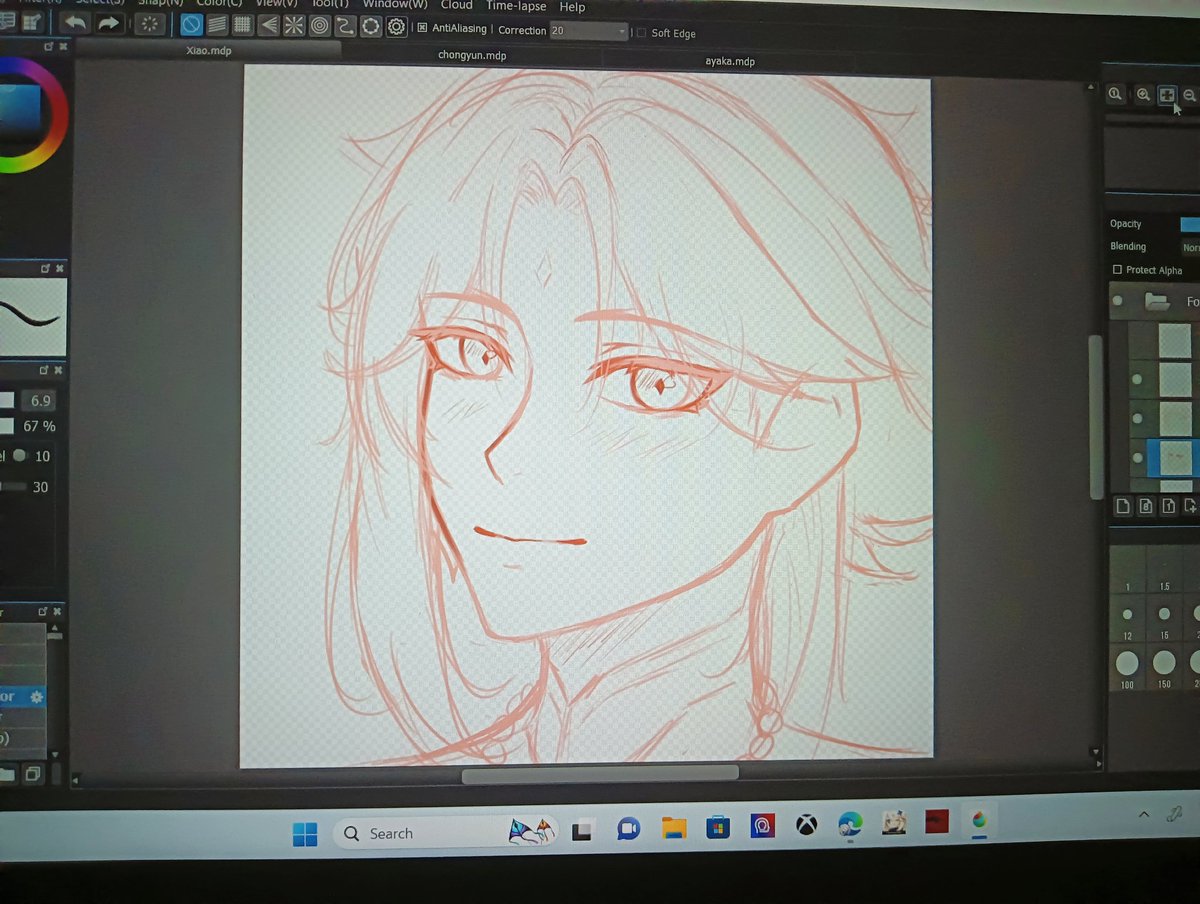
Task: Toggle the AntiAliasing checkbox
Action: (422, 28)
